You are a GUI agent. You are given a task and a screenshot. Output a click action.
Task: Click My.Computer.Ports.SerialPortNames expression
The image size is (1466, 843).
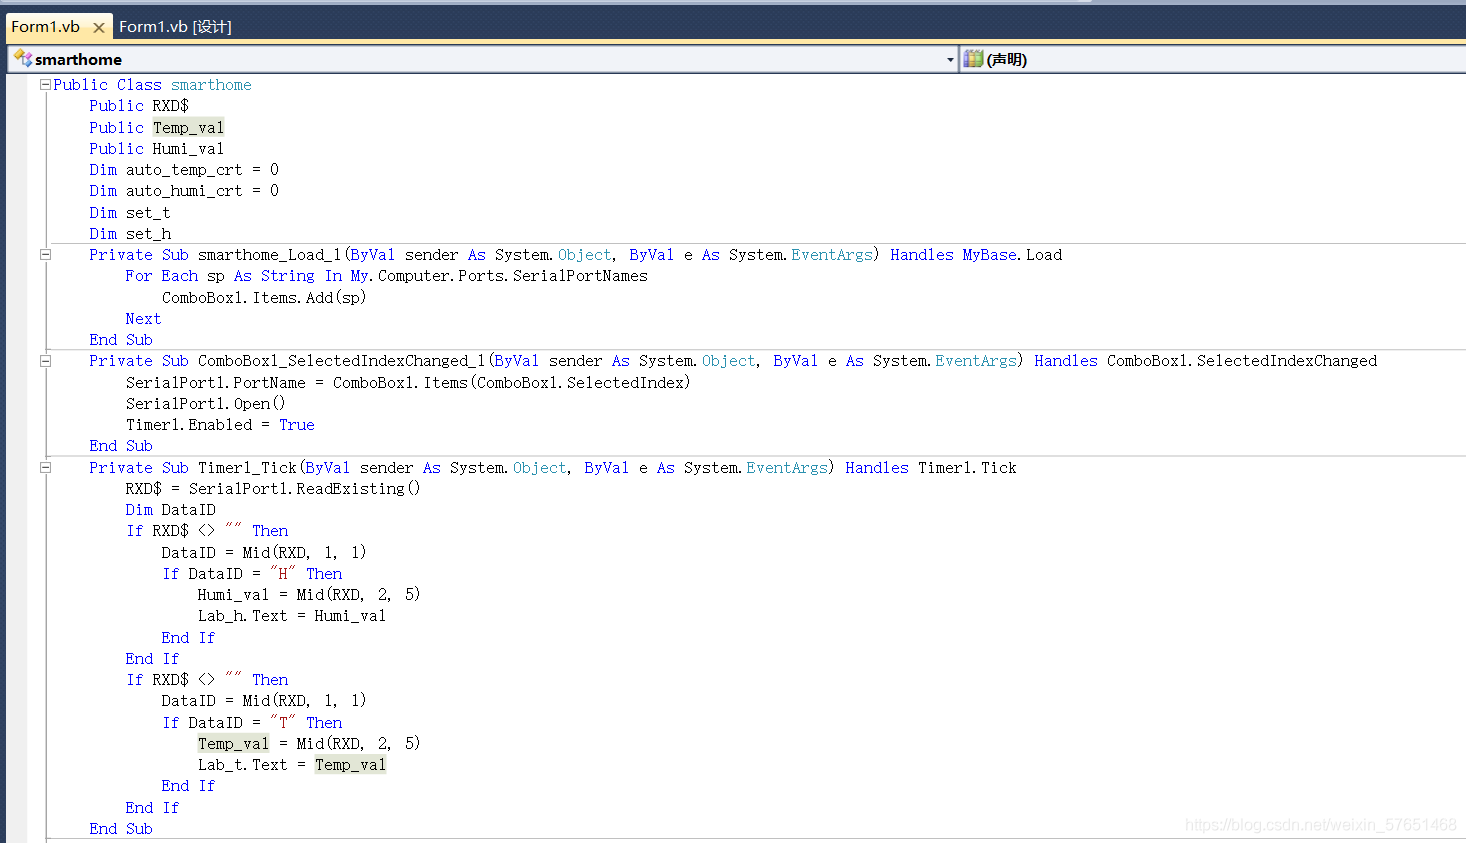(x=499, y=276)
